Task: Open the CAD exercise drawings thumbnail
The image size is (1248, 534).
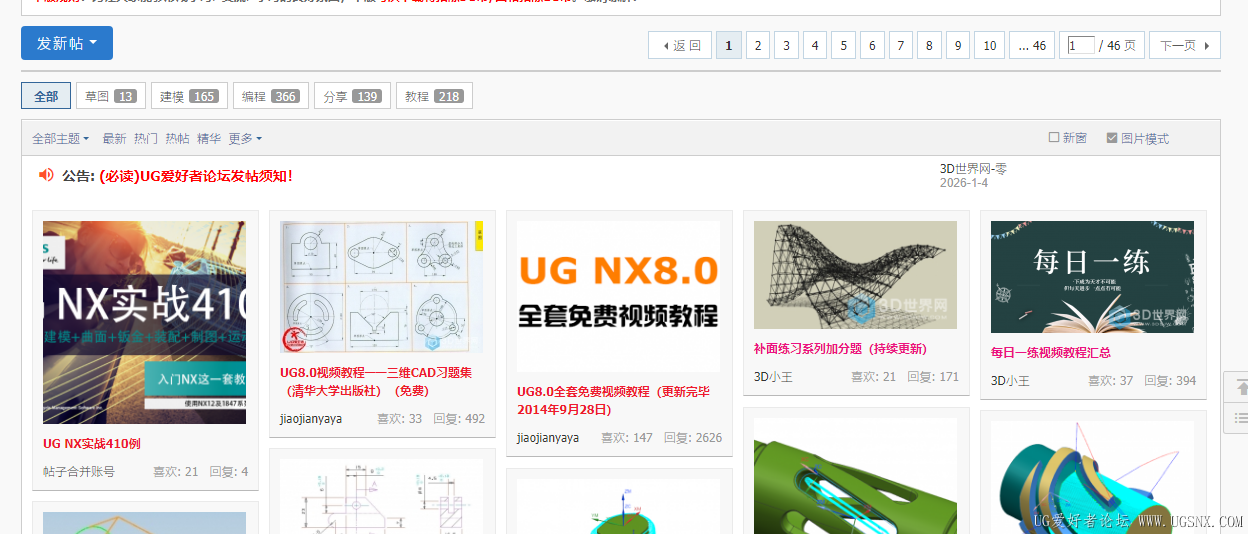Action: [381, 287]
